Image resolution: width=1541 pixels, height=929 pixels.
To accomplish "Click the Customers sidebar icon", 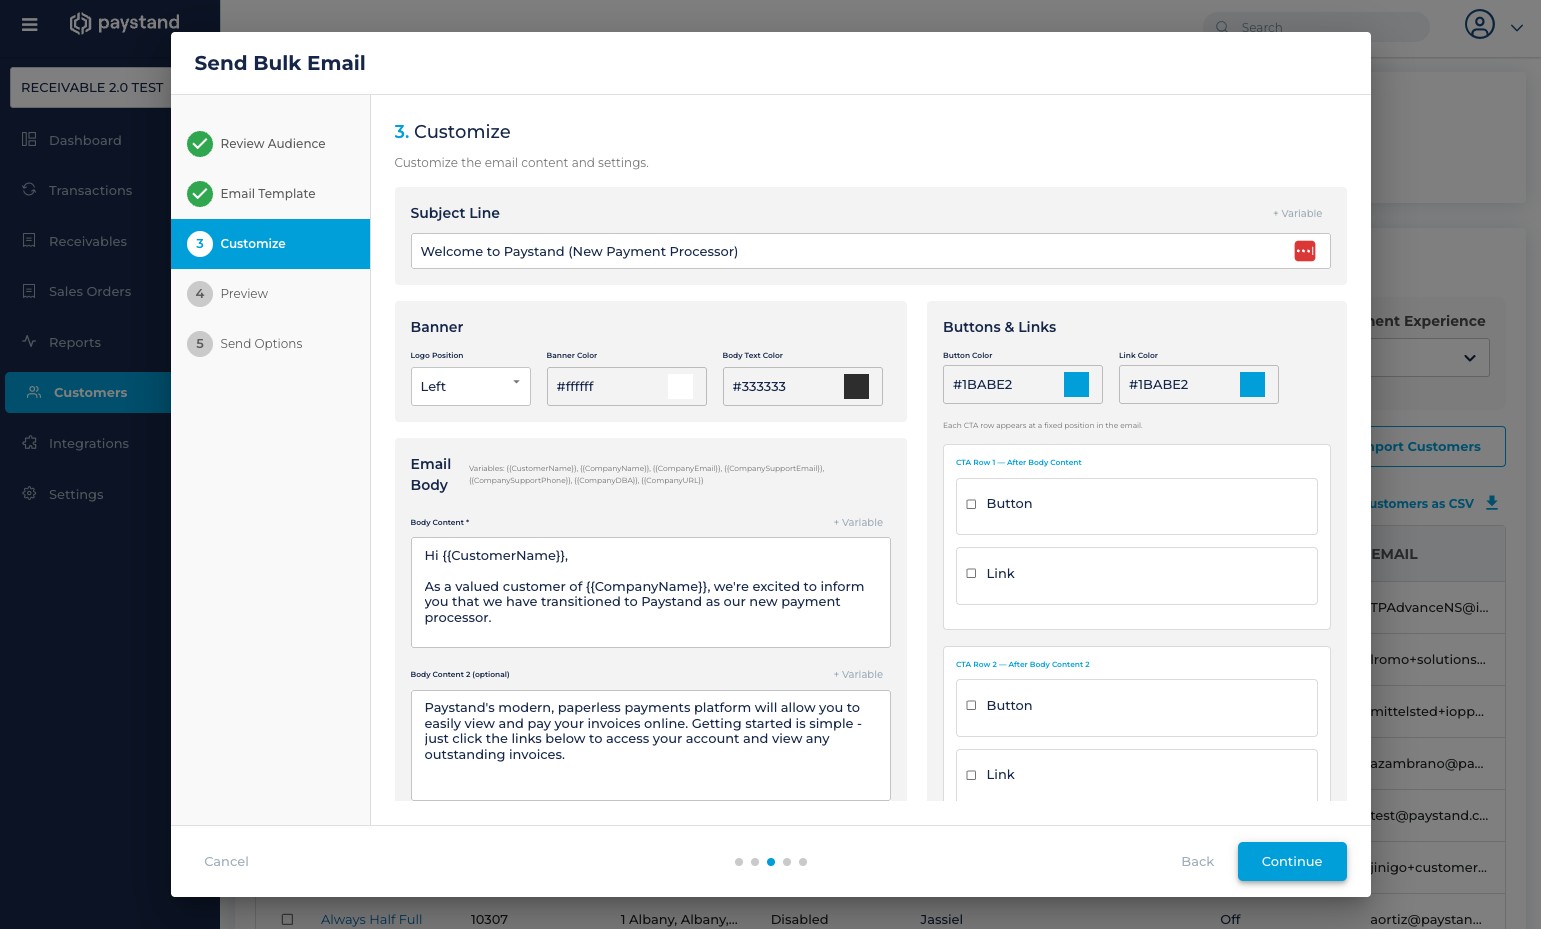I will 34,392.
